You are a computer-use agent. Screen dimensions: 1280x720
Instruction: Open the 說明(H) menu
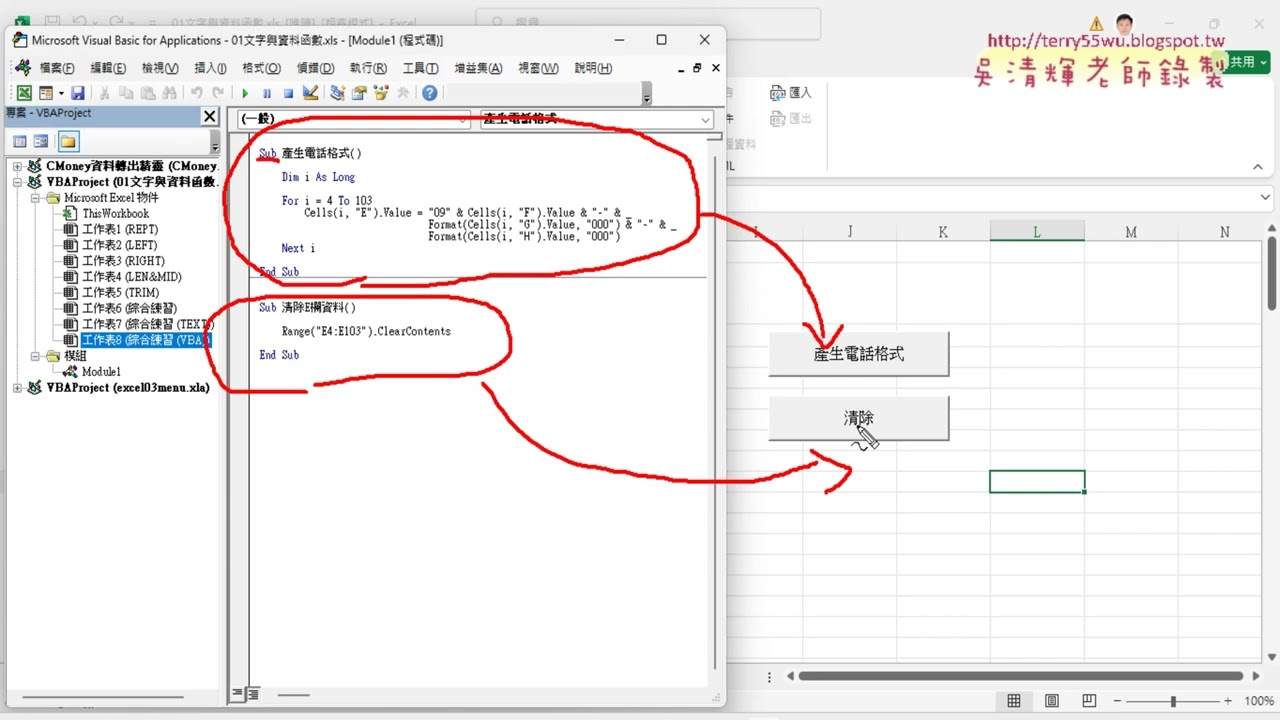(x=593, y=68)
